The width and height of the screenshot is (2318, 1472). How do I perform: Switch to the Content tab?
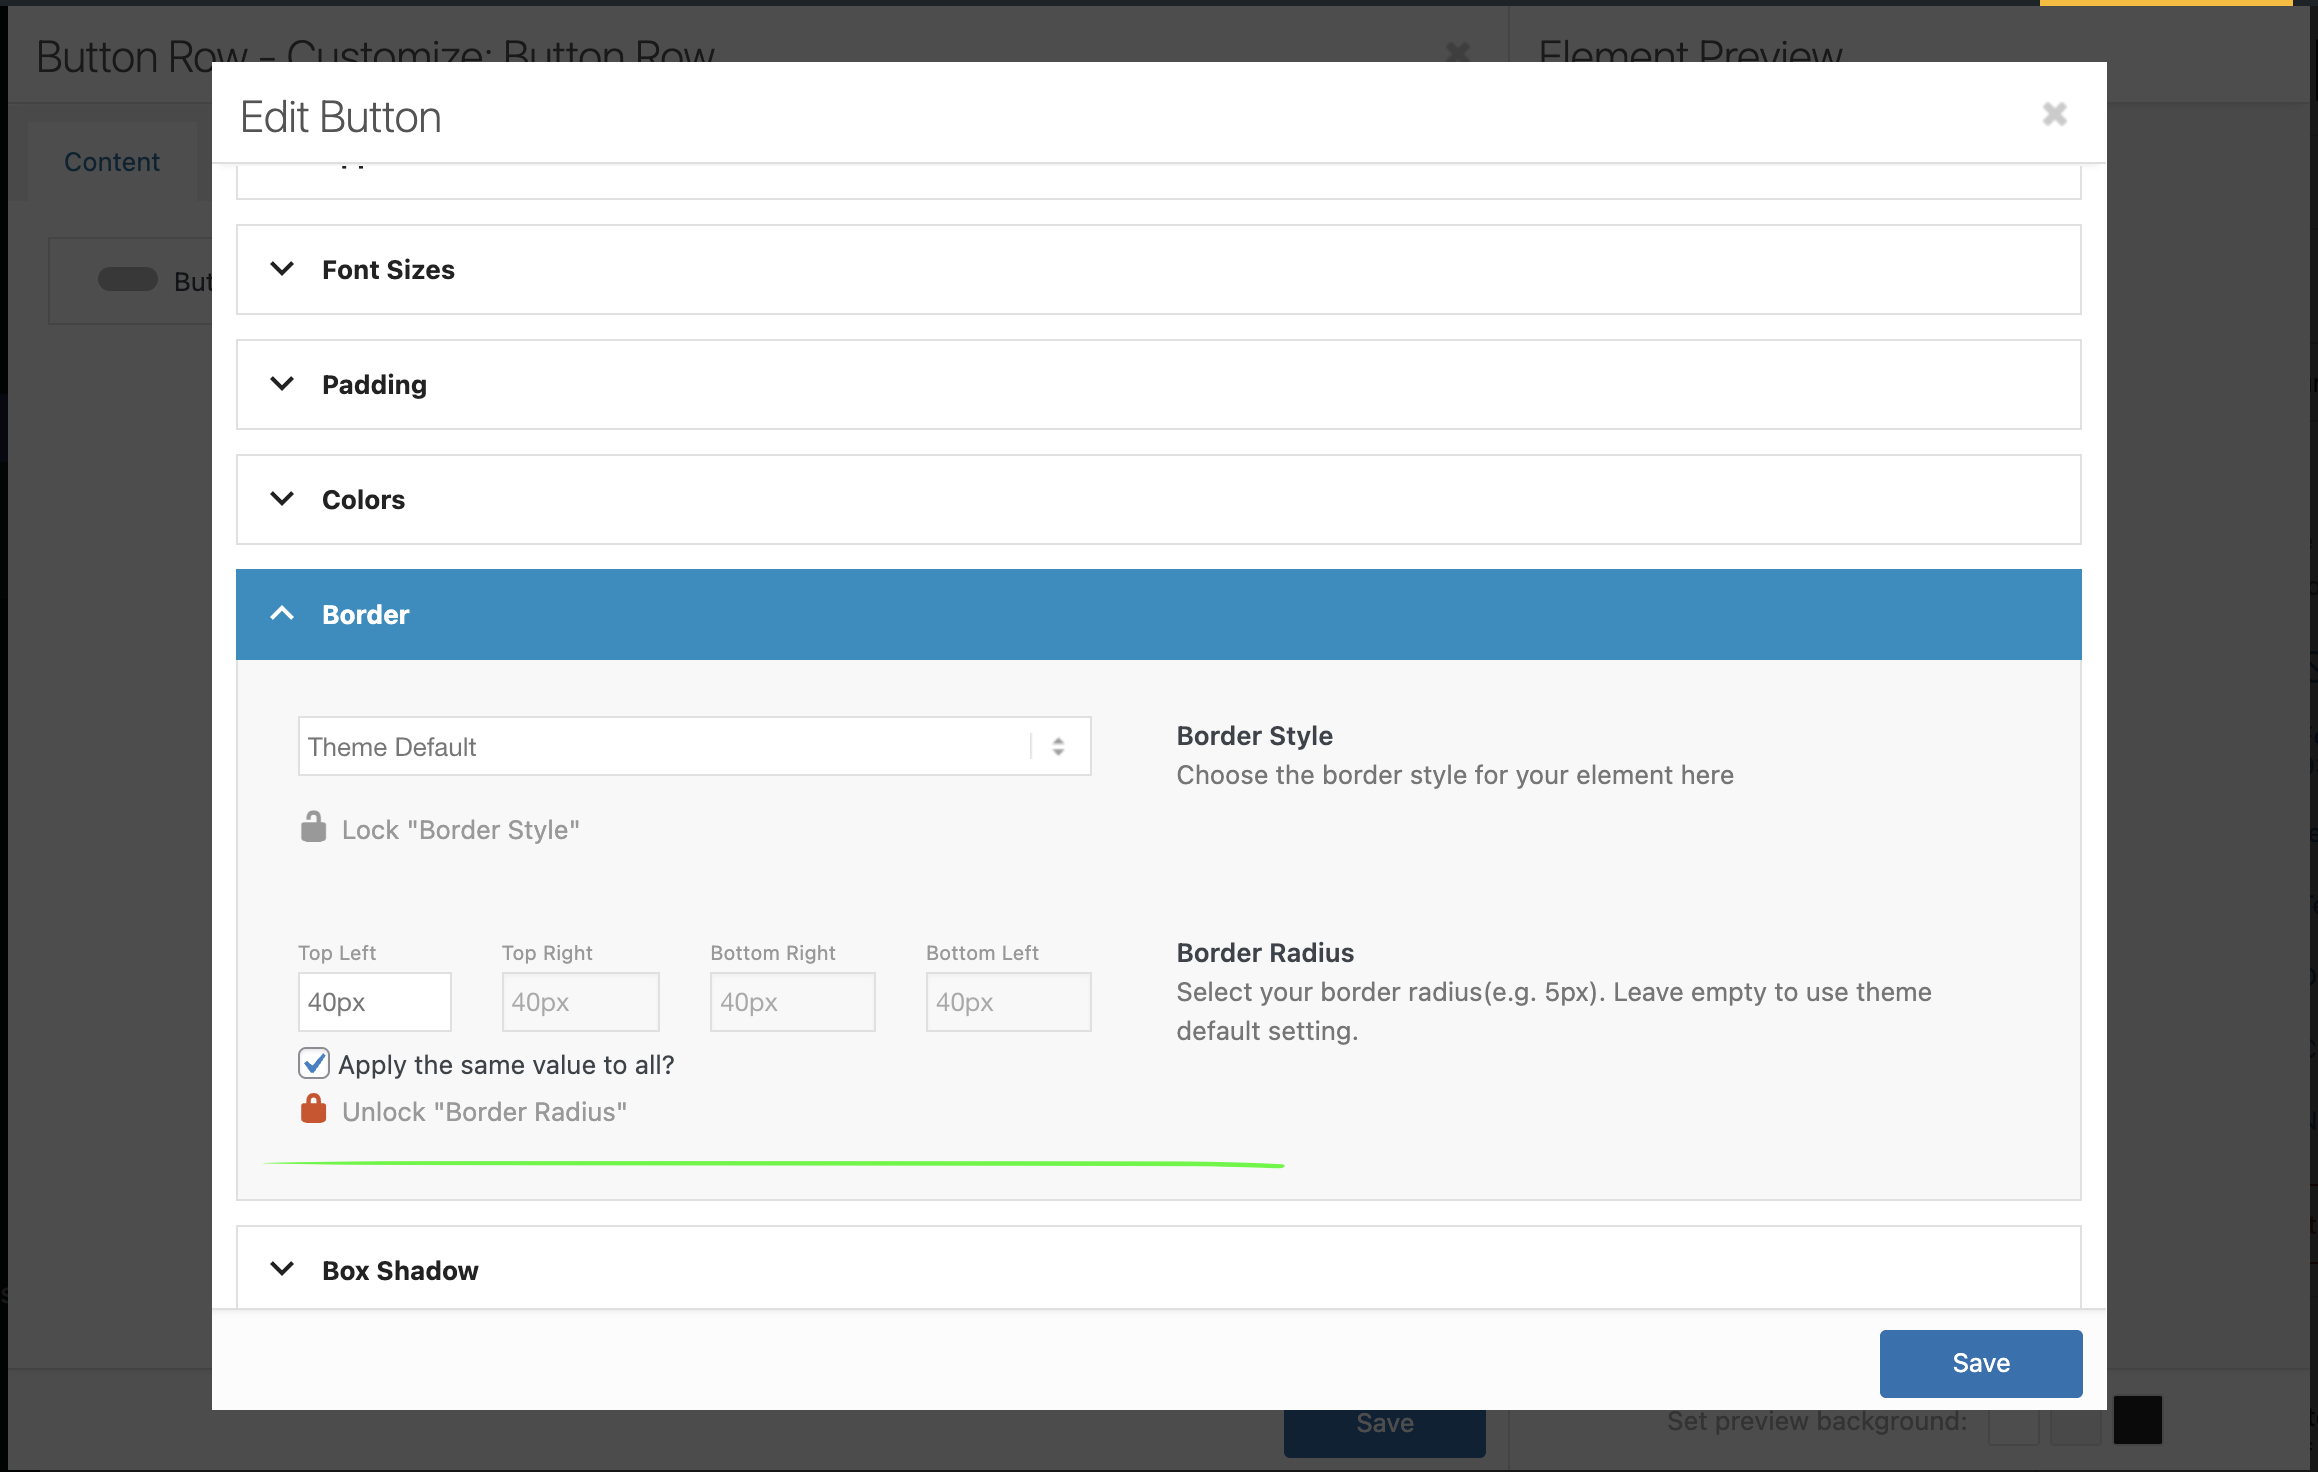[x=112, y=162]
